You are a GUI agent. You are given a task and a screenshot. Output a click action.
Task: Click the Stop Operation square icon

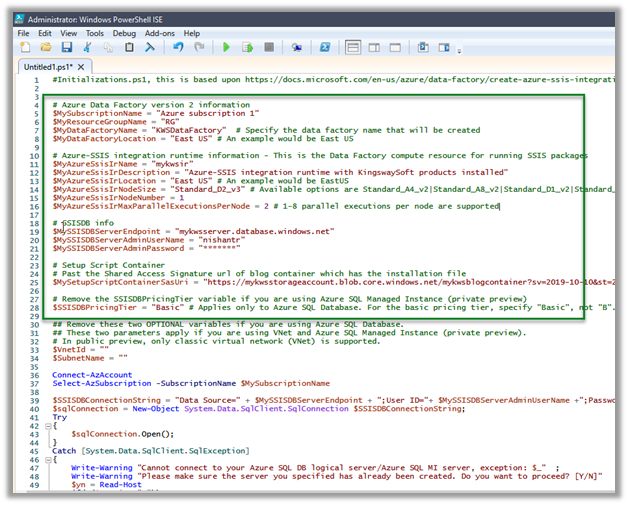point(269,47)
